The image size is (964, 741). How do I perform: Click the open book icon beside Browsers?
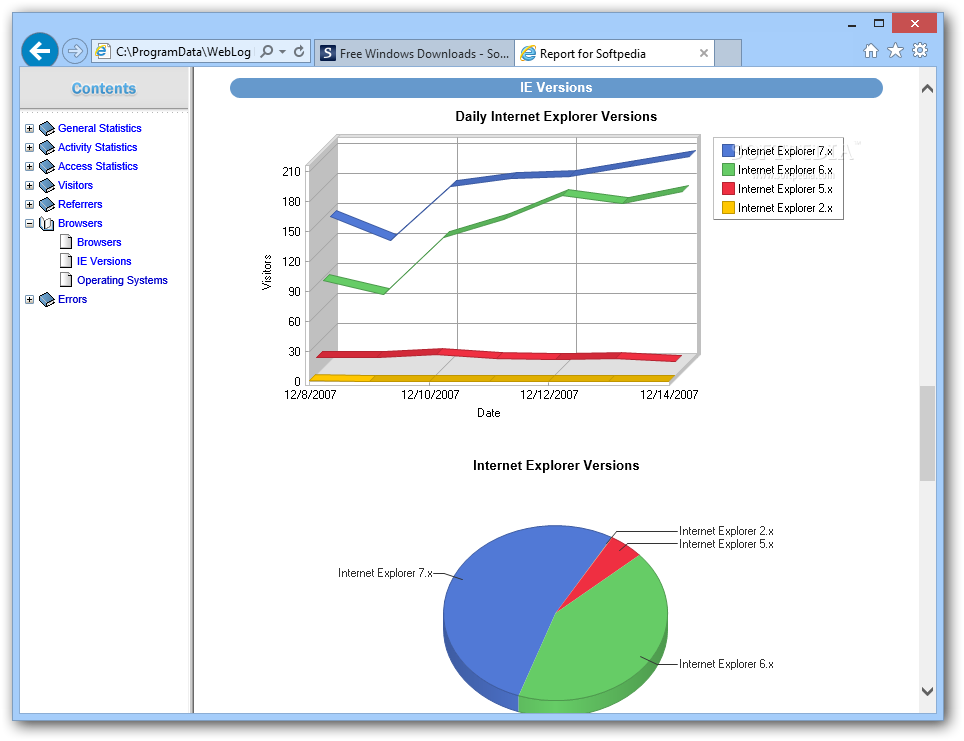(x=47, y=224)
